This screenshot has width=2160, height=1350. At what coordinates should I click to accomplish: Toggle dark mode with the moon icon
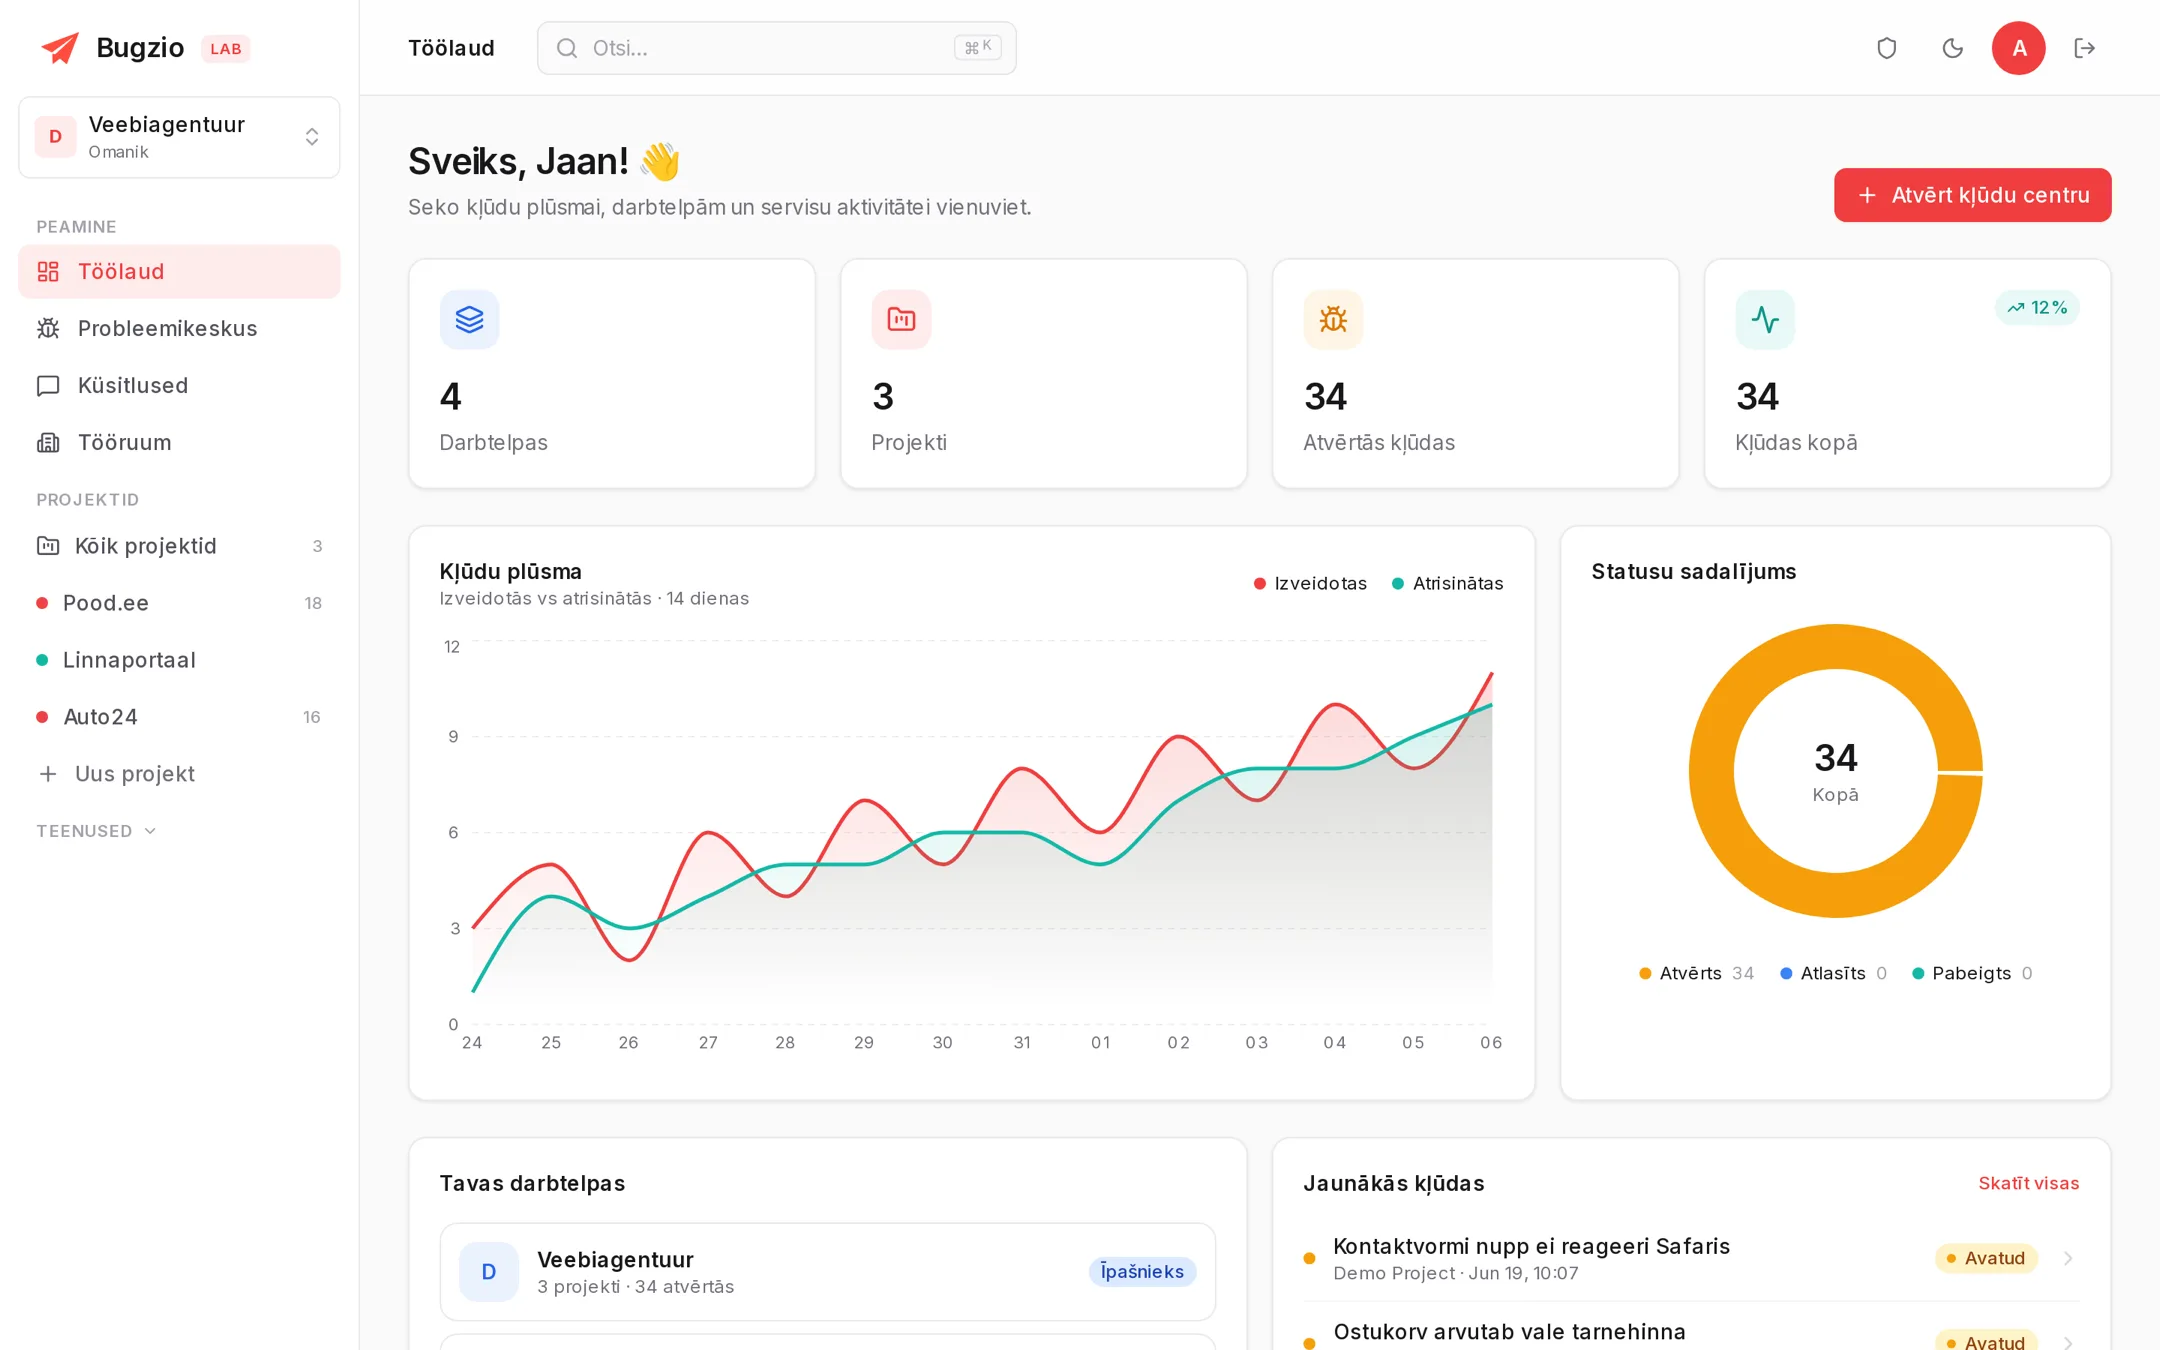click(1952, 48)
